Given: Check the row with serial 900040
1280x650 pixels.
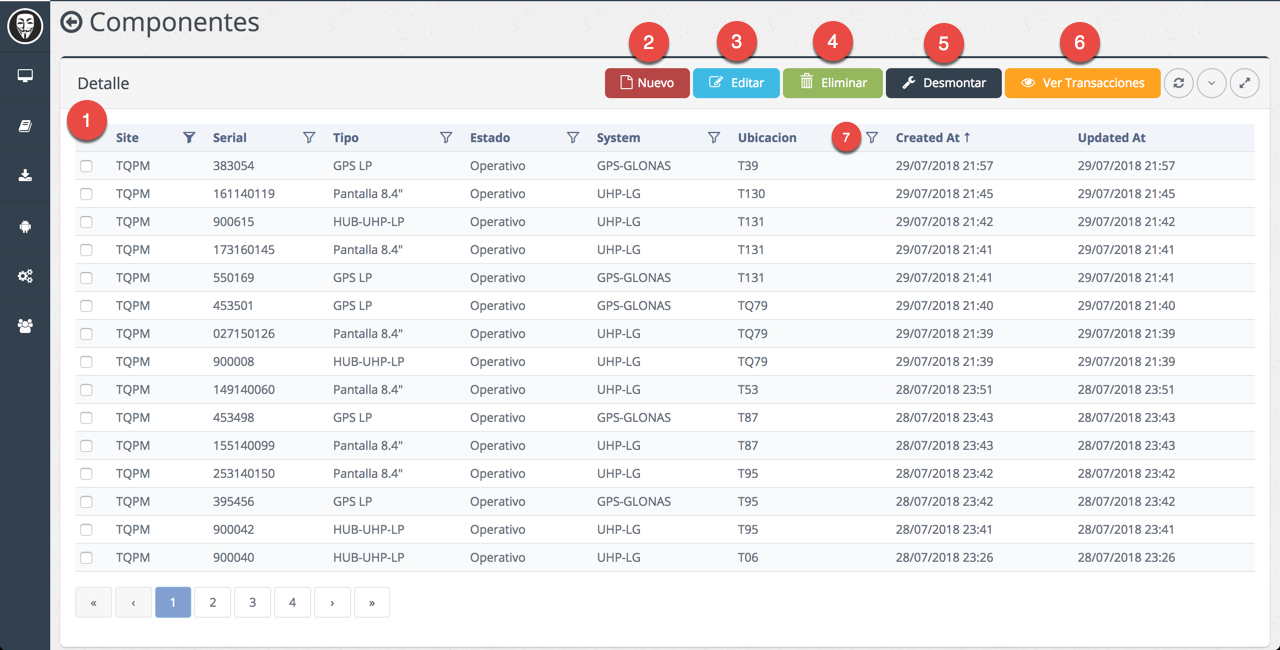Looking at the screenshot, I should (87, 558).
